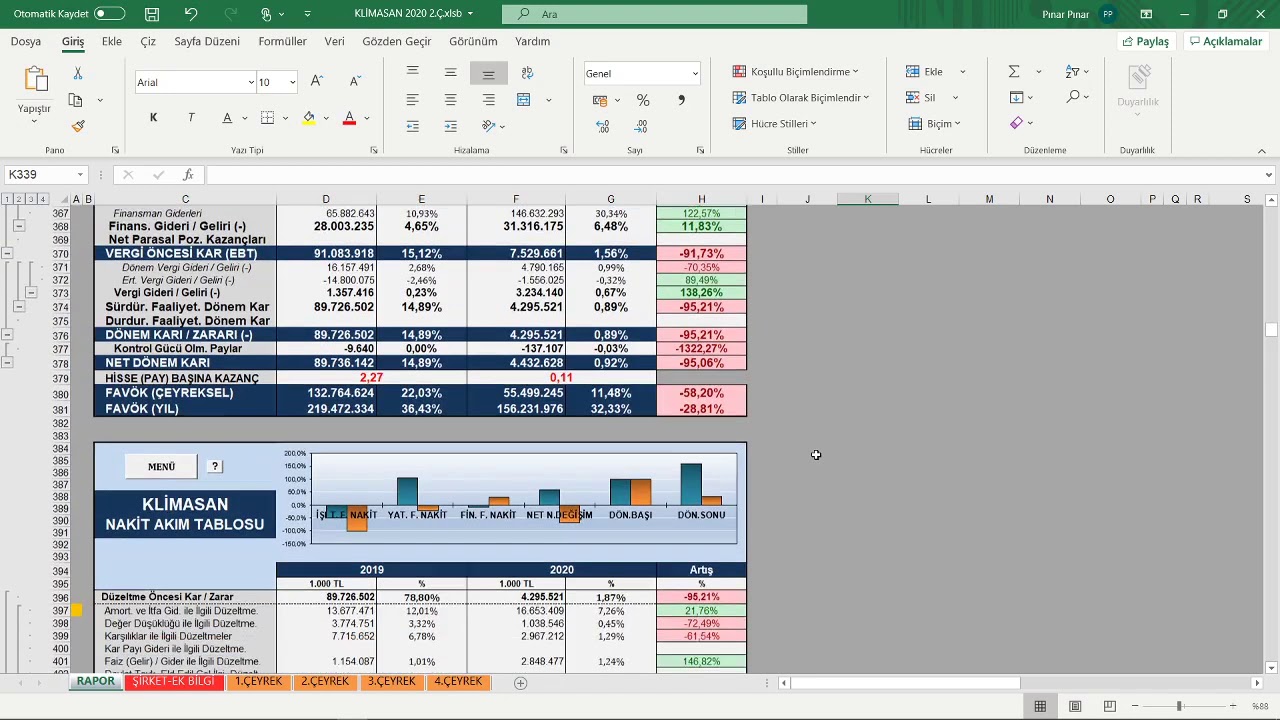This screenshot has width=1280, height=720.
Task: Switch to 2.ÇEYREK sheet tab
Action: pyautogui.click(x=325, y=682)
